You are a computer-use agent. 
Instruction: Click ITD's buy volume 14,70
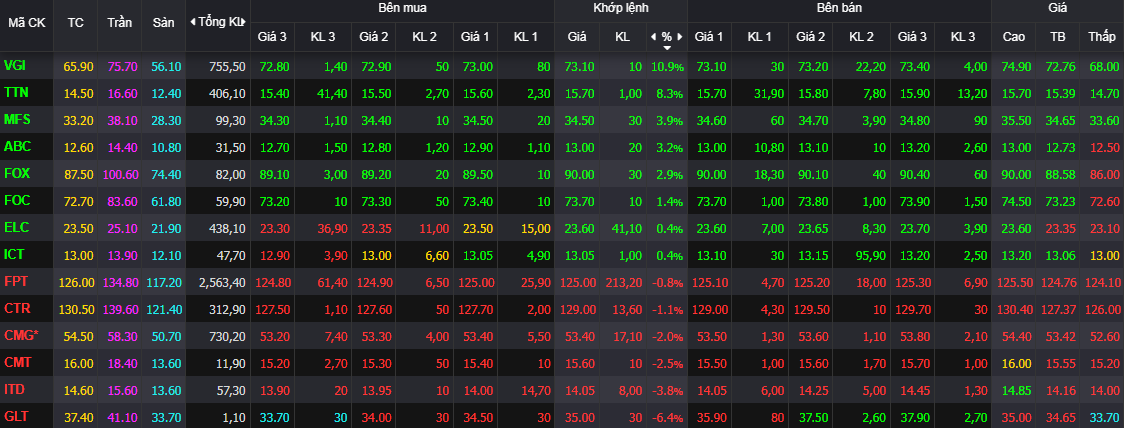pyautogui.click(x=536, y=389)
